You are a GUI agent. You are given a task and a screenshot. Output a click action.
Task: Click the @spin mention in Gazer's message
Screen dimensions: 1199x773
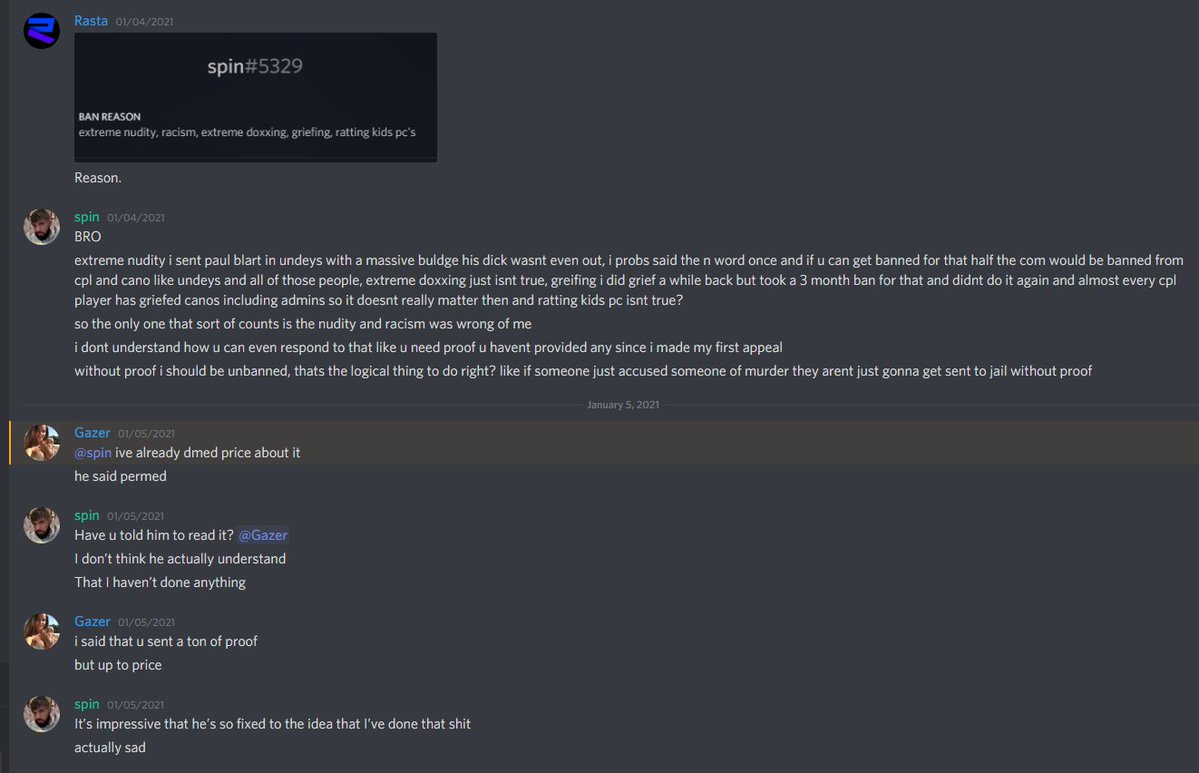pos(93,453)
